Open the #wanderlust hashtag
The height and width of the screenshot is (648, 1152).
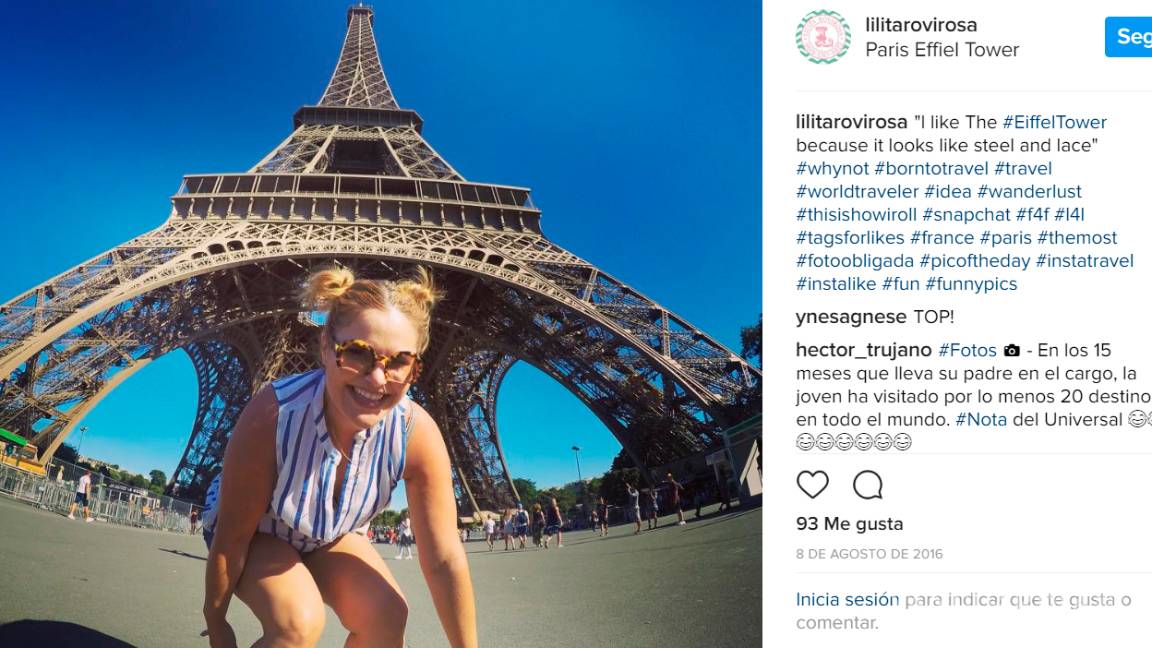[x=1029, y=192]
